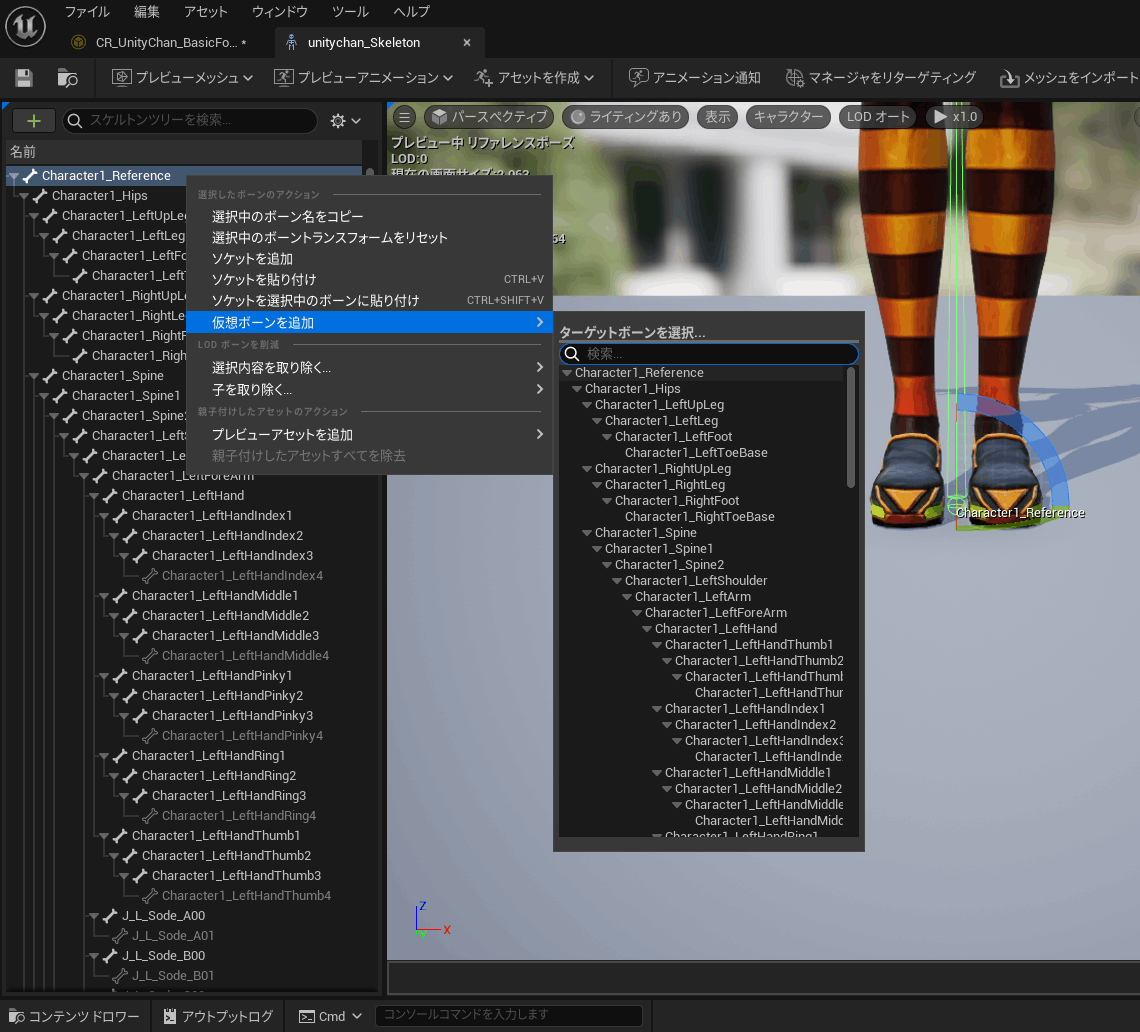Select Character1_LeftFoot as target bone
1140x1032 pixels.
(x=673, y=437)
